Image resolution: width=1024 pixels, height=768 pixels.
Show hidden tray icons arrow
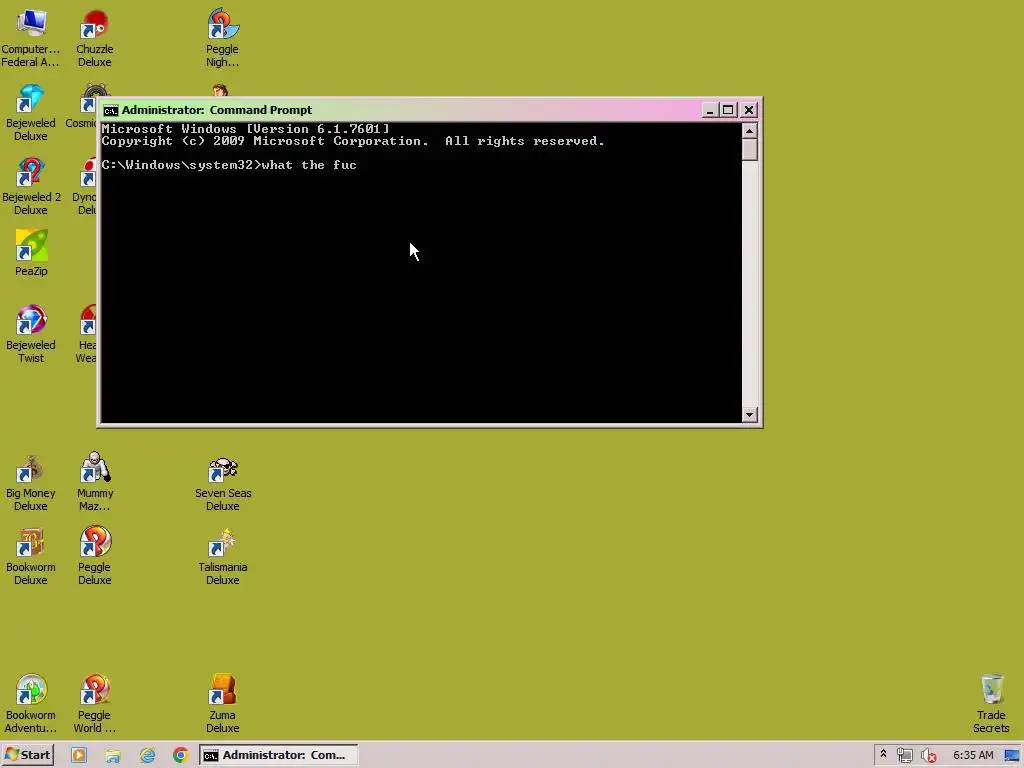click(x=884, y=754)
